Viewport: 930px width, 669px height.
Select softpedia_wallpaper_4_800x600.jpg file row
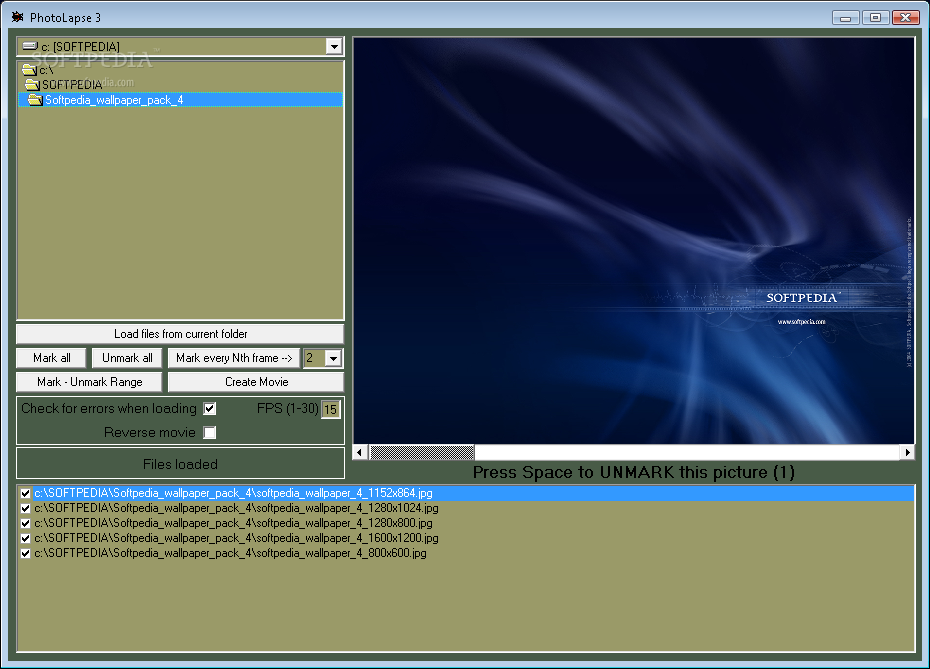tap(466, 553)
